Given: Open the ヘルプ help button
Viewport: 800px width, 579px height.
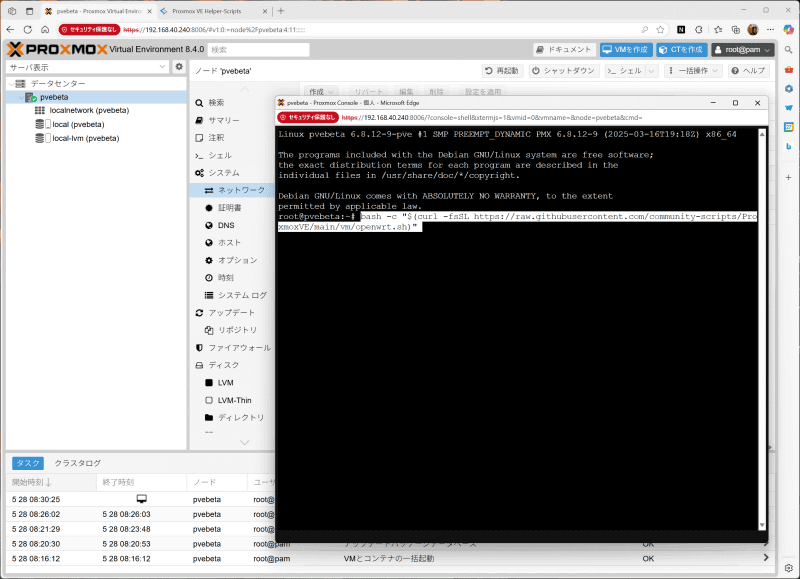Looking at the screenshot, I should pos(748,71).
